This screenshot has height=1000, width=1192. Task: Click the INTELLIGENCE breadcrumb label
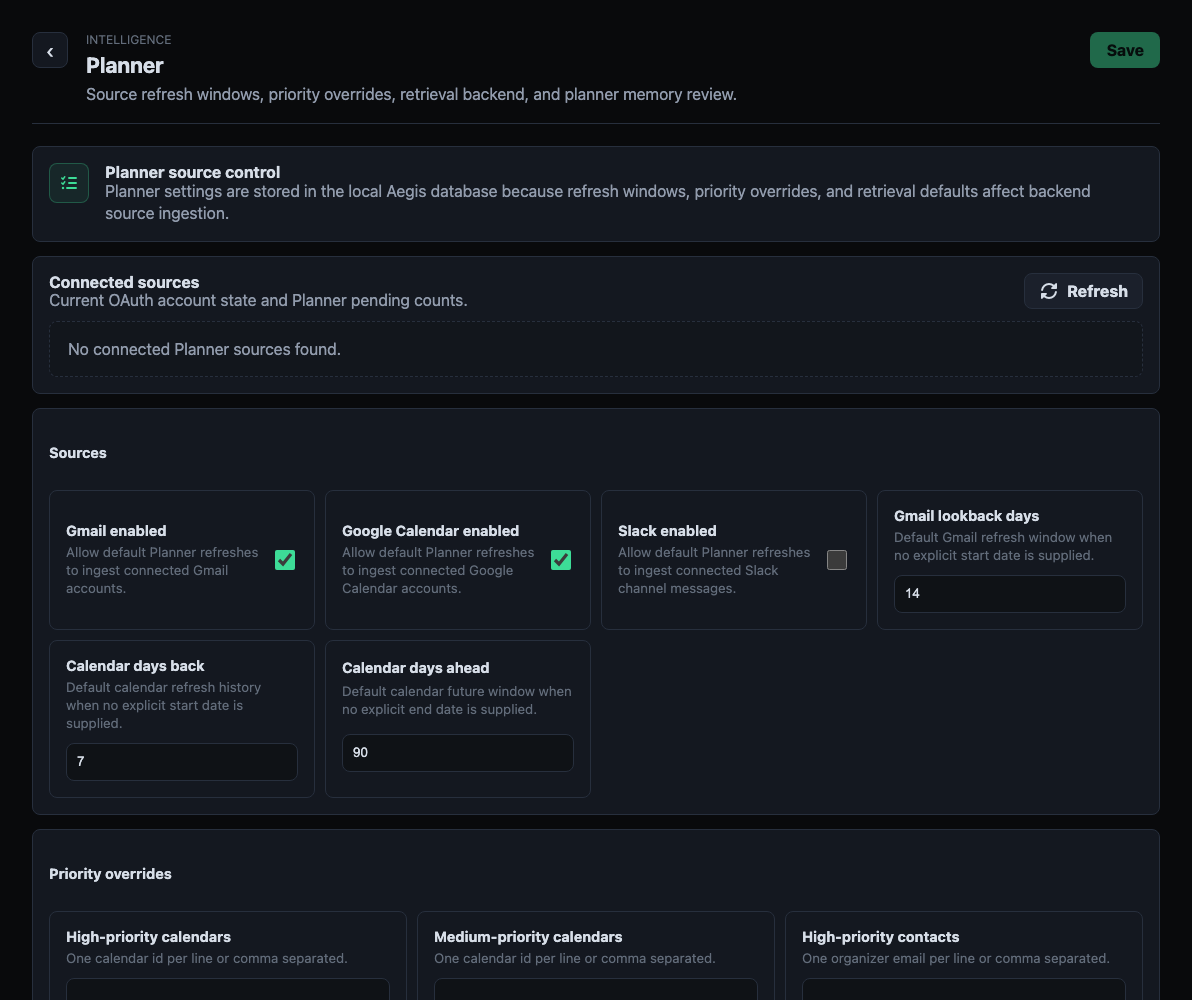coord(128,40)
